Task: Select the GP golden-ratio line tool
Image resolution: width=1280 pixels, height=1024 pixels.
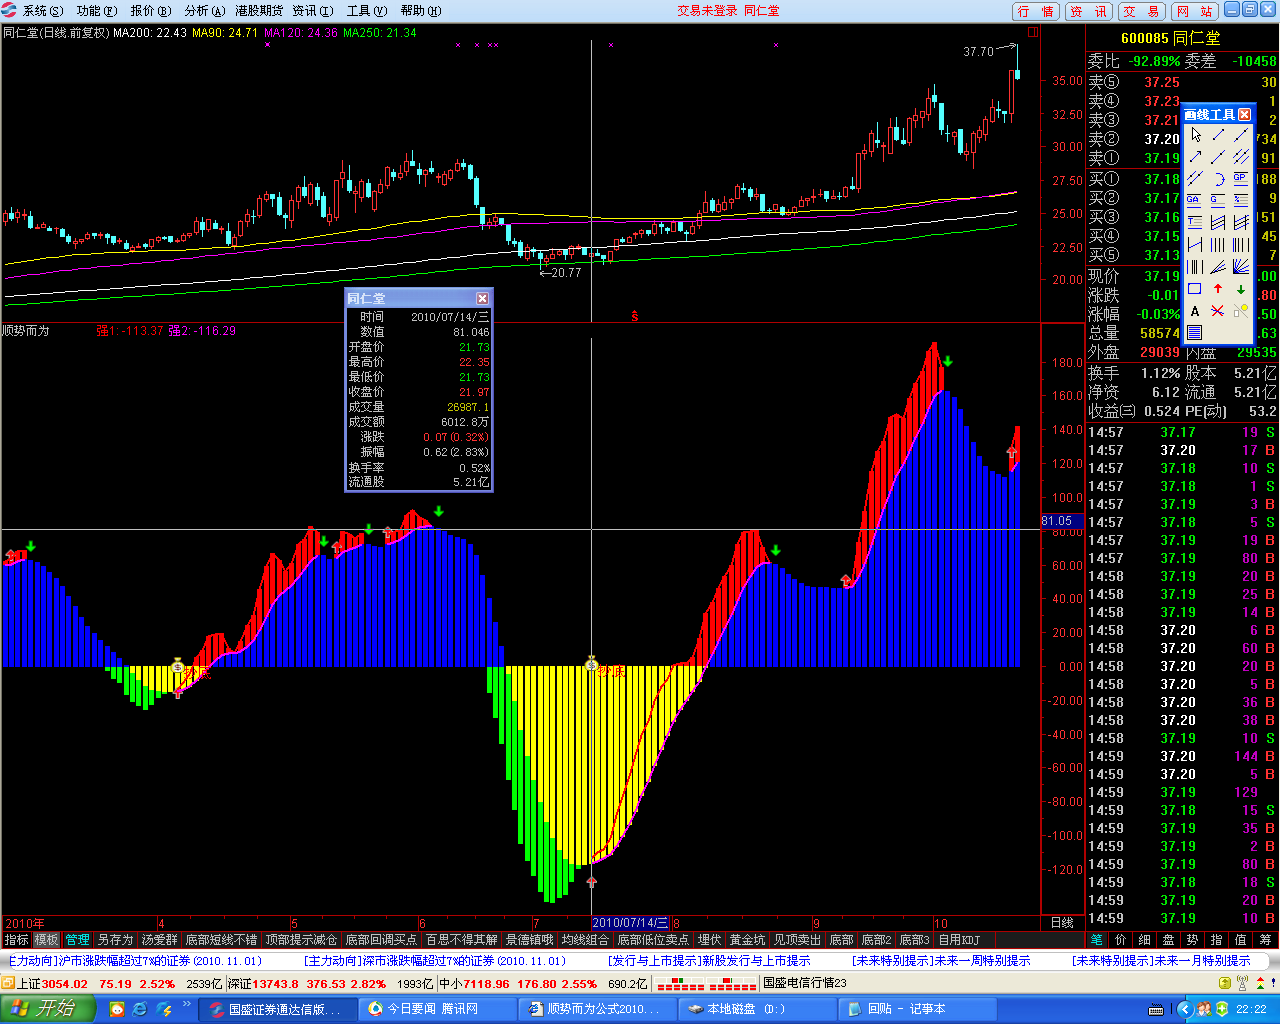Action: pos(1241,179)
